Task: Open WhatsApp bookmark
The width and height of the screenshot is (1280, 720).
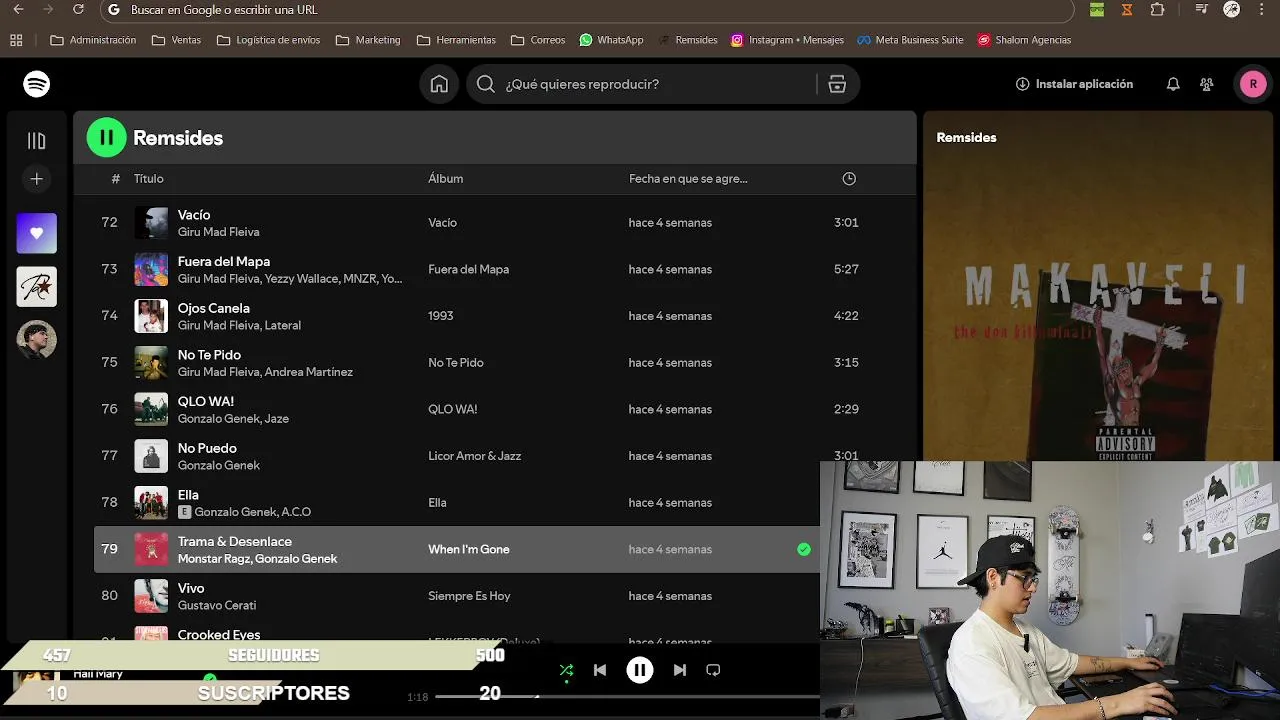Action: (611, 40)
